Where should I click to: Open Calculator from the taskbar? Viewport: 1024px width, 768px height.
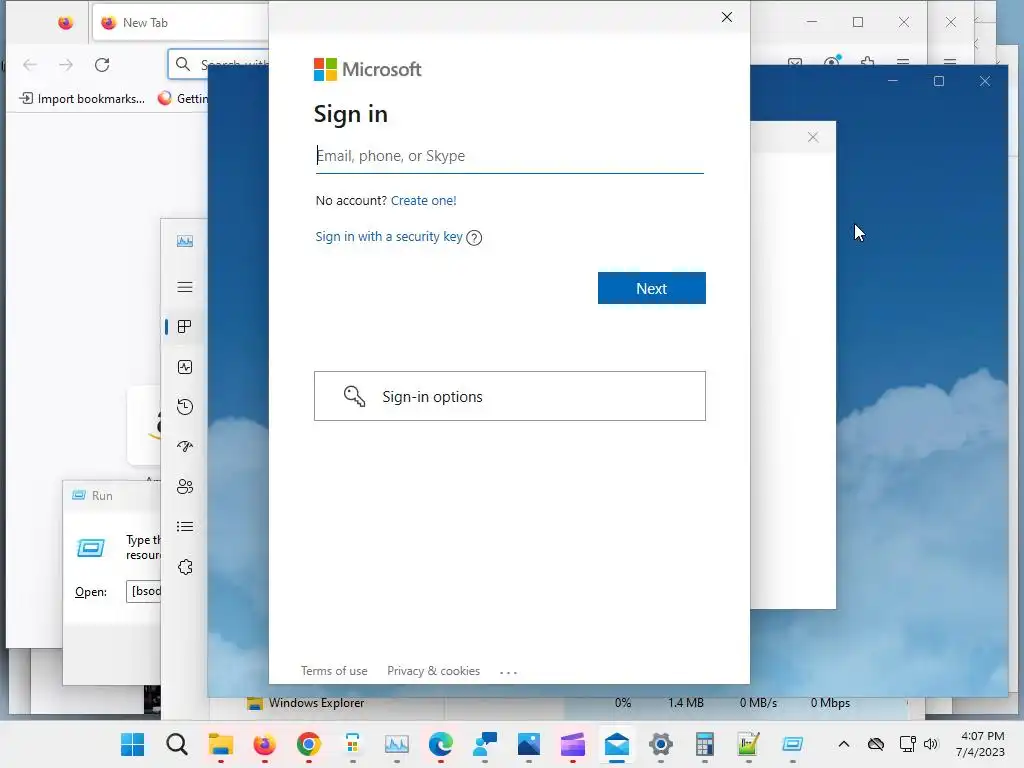[705, 744]
